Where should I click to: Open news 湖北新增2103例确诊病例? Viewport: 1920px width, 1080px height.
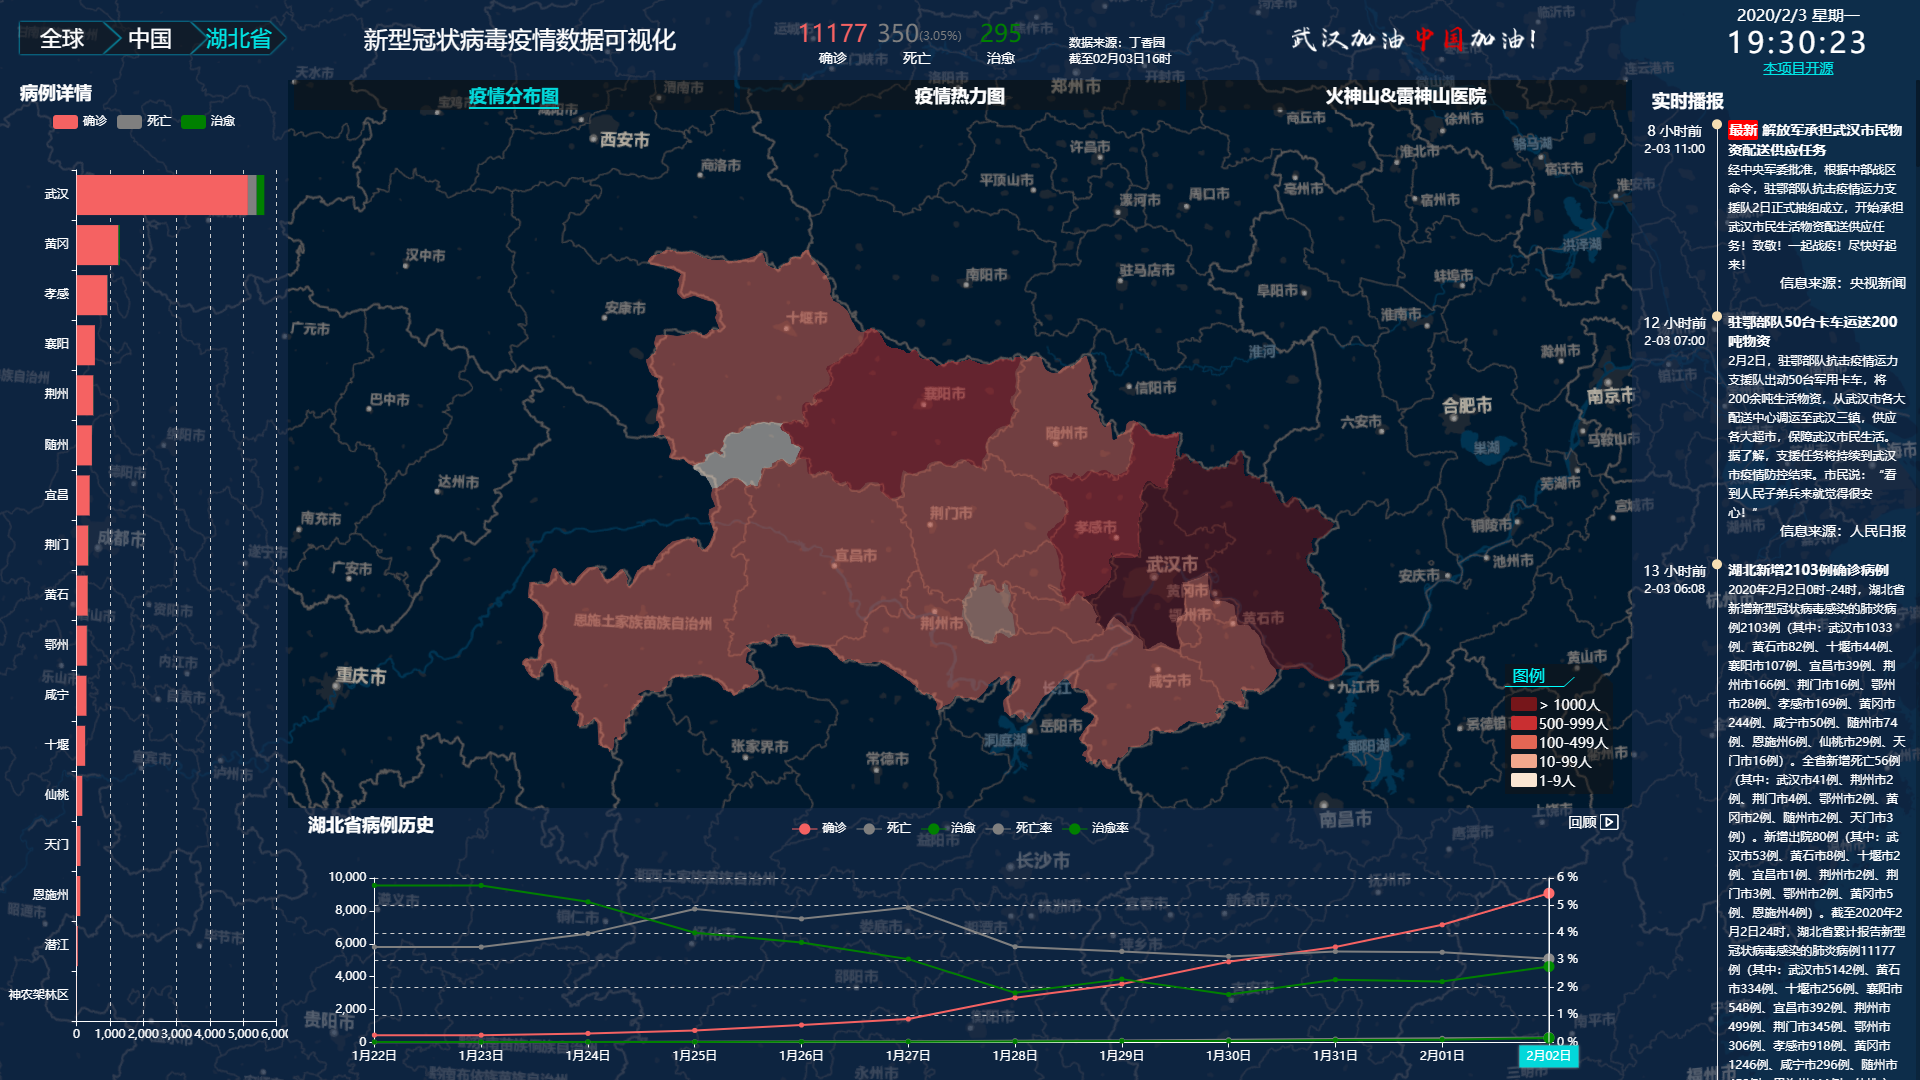tap(1808, 570)
